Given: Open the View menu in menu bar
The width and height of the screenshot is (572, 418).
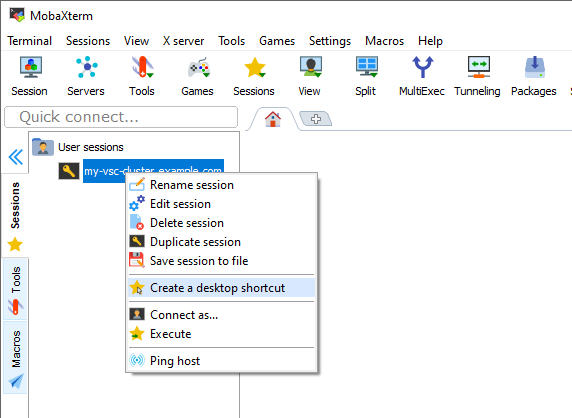Looking at the screenshot, I should pyautogui.click(x=136, y=41).
